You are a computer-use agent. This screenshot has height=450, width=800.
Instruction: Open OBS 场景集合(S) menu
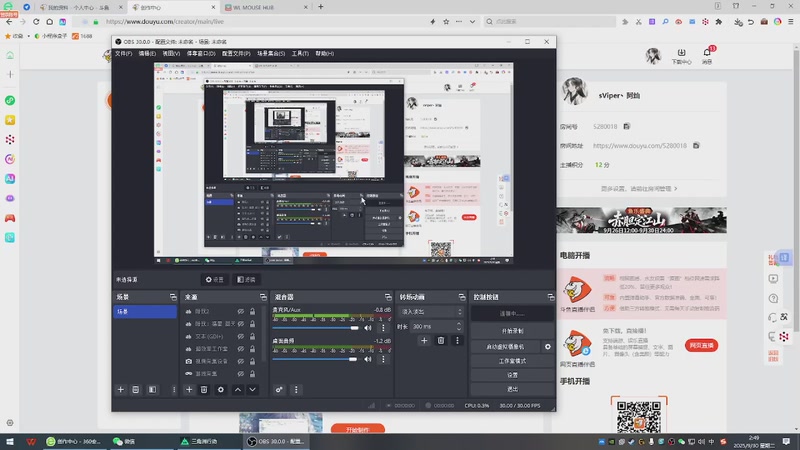coord(271,54)
